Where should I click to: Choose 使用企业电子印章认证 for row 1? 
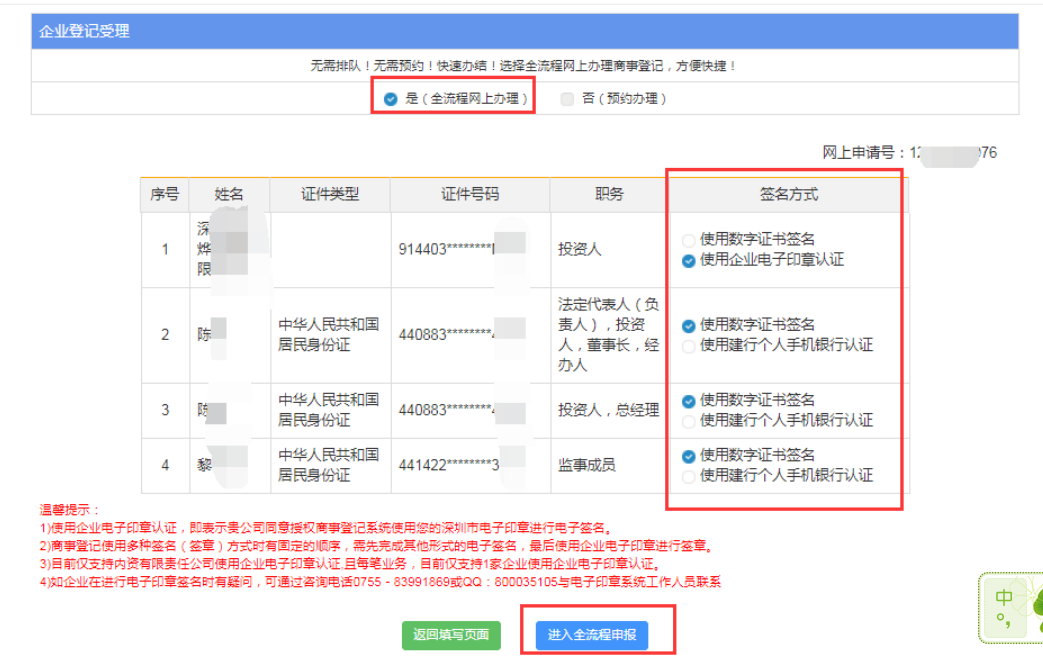688,260
